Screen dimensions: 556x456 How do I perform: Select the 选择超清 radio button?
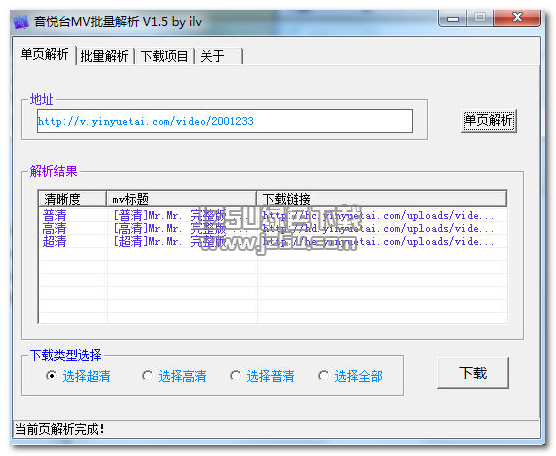78,376
